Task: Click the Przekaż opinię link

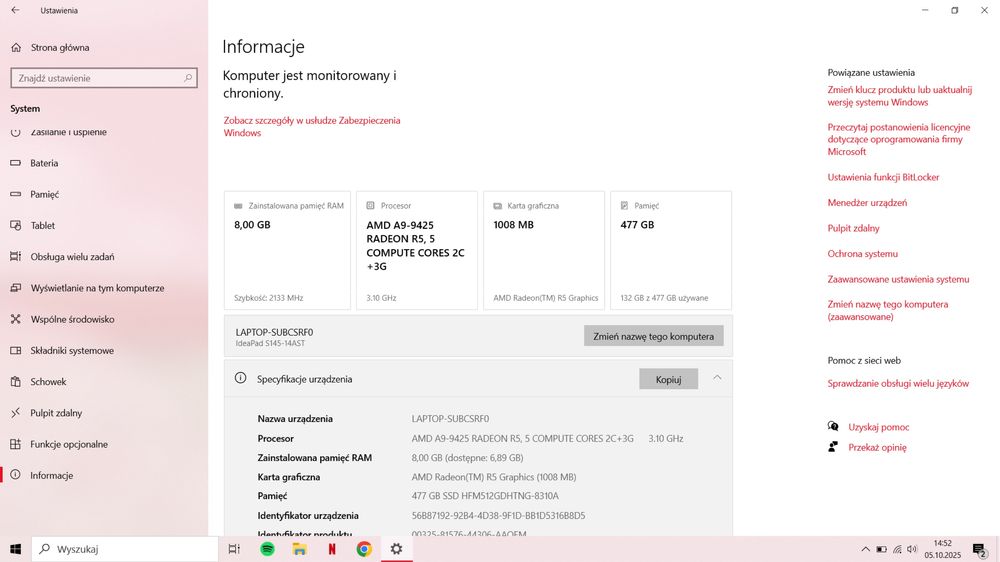Action: click(x=877, y=448)
